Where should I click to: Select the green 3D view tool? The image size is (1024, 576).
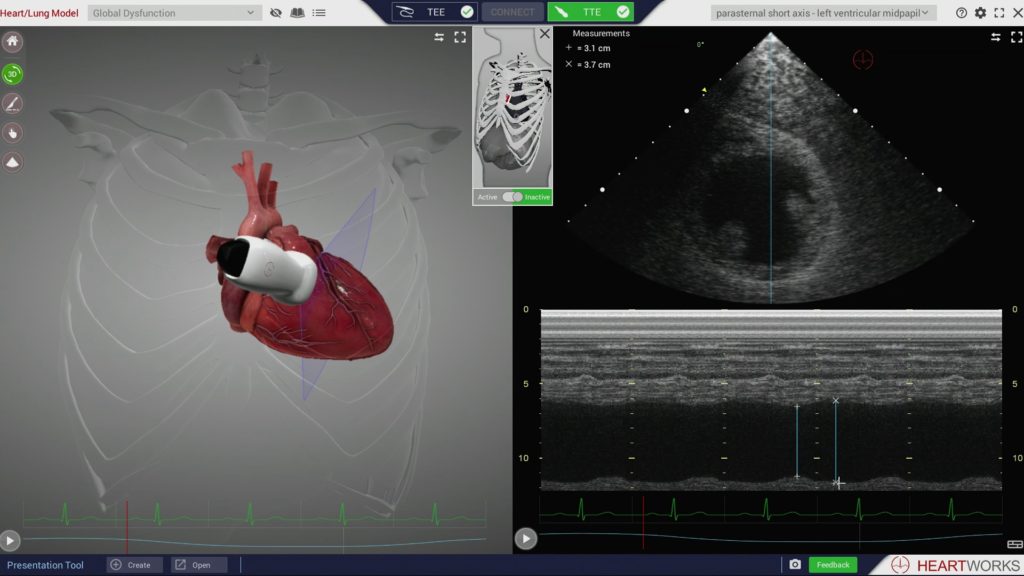pos(13,74)
